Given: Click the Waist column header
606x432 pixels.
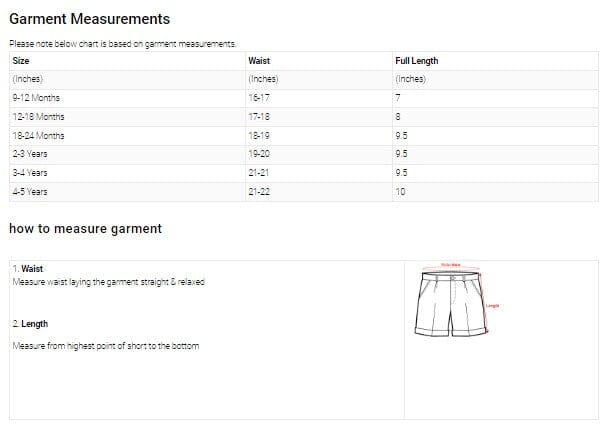Looking at the screenshot, I should (x=258, y=61).
